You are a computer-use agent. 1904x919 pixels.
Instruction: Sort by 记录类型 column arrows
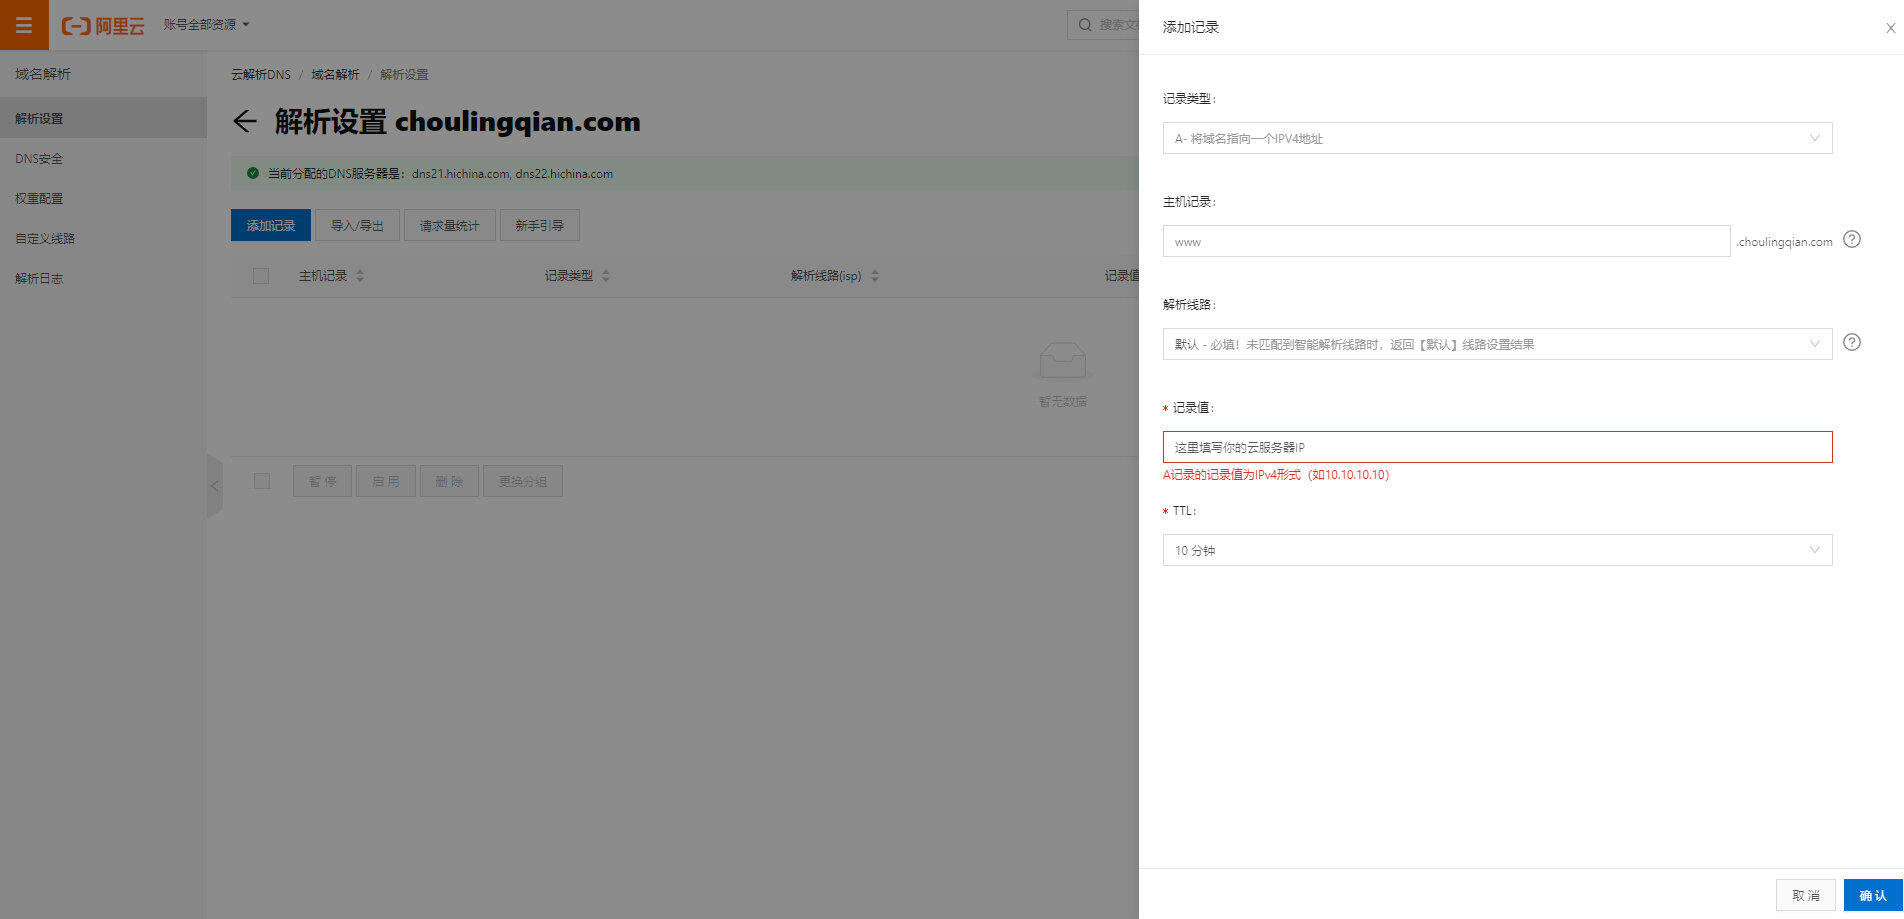(x=606, y=276)
